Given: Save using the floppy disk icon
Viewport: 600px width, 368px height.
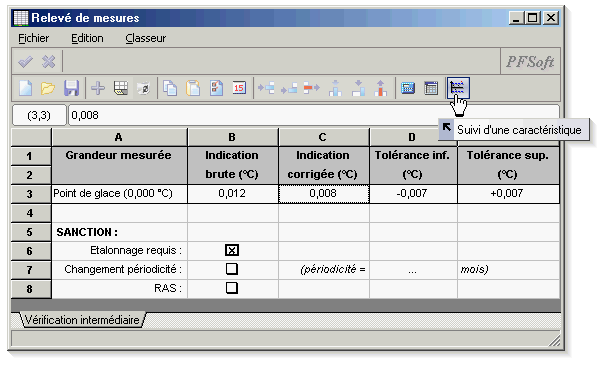Looking at the screenshot, I should pos(71,88).
